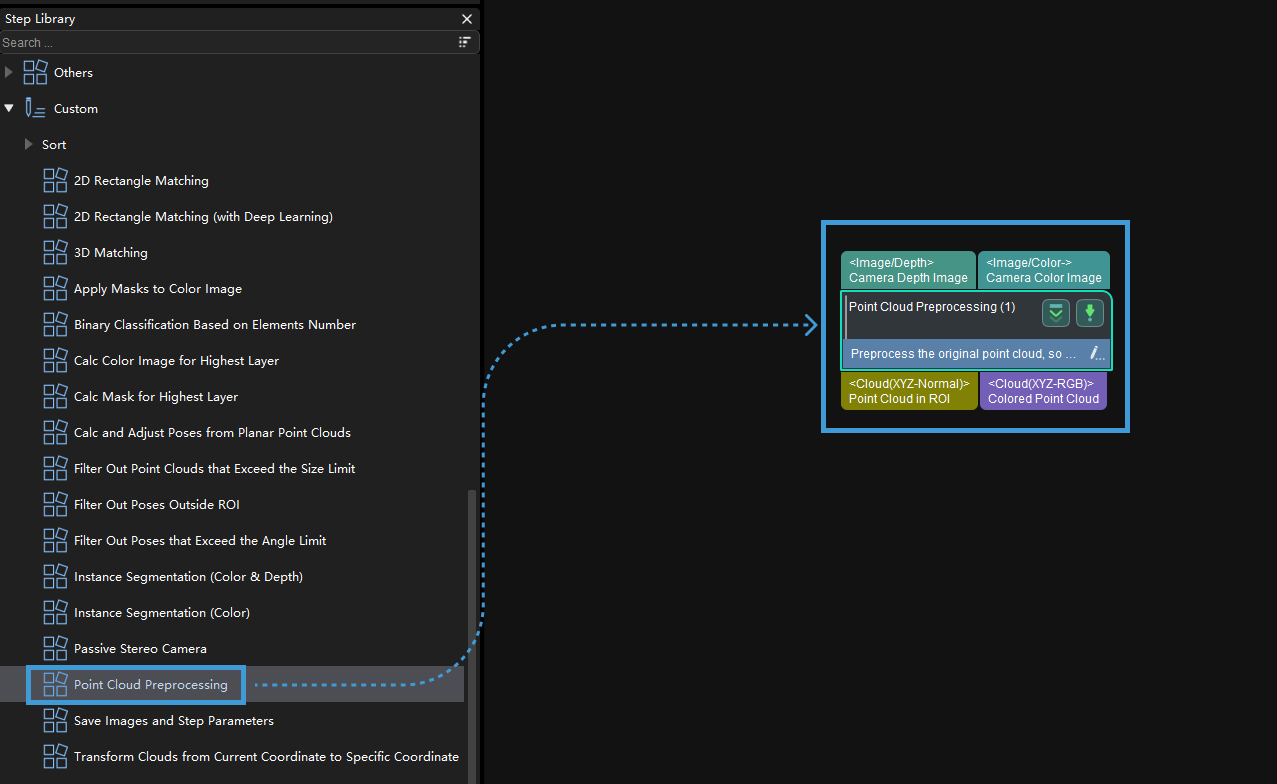Click the double-chevron expand icon on step node
Image resolution: width=1277 pixels, height=784 pixels.
coord(1055,313)
